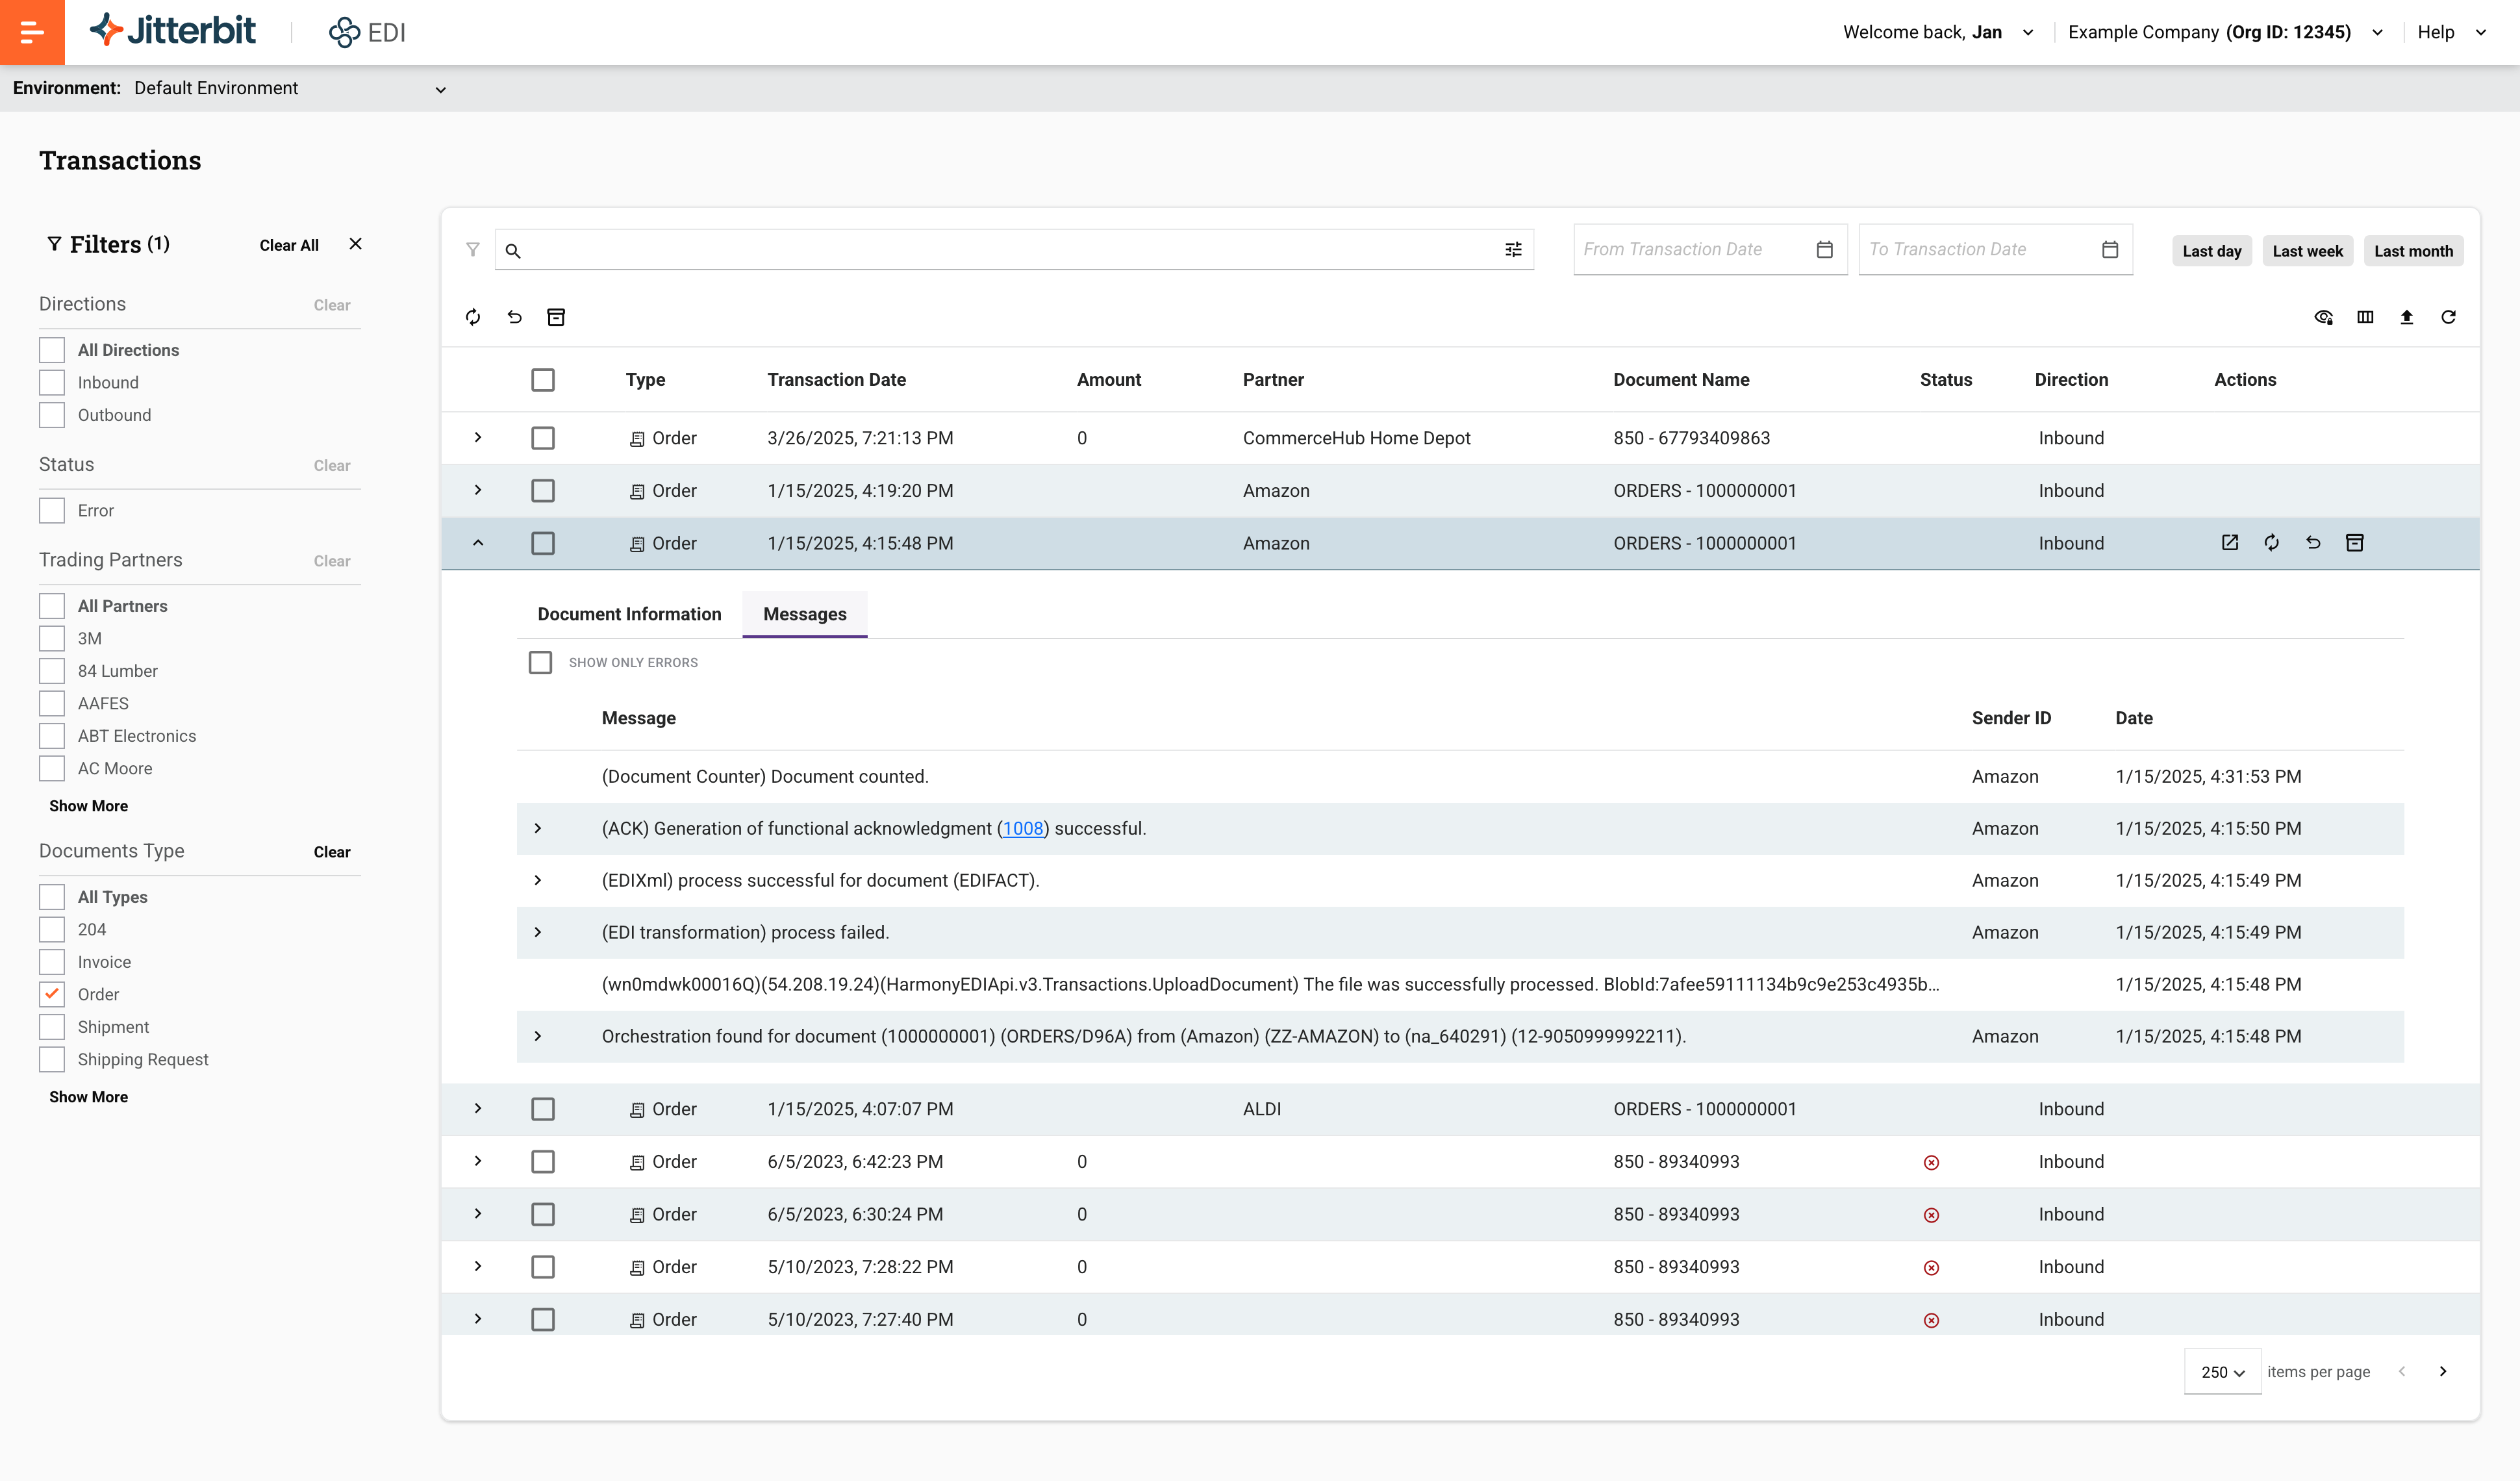This screenshot has height=1481, width=2520.
Task: Click the upload document icon
Action: coord(2407,317)
